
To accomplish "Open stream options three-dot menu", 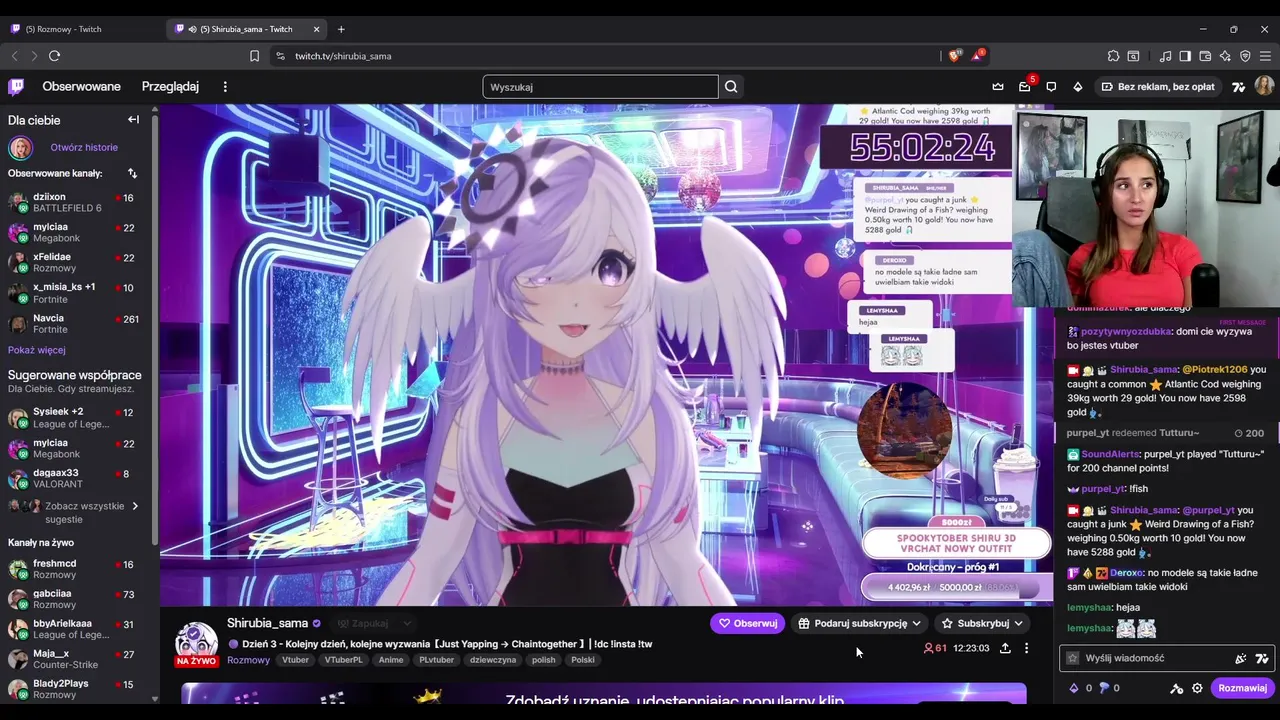I will (1026, 648).
